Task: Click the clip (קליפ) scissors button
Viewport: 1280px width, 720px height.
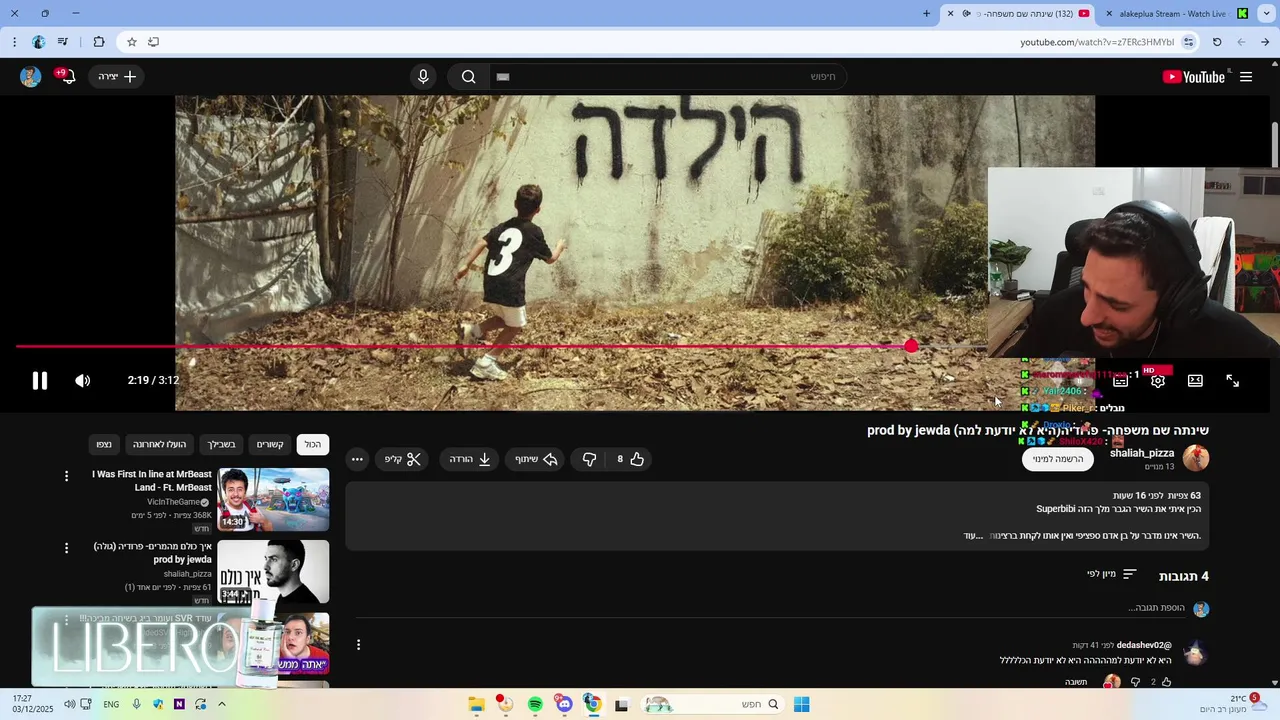Action: [x=403, y=459]
